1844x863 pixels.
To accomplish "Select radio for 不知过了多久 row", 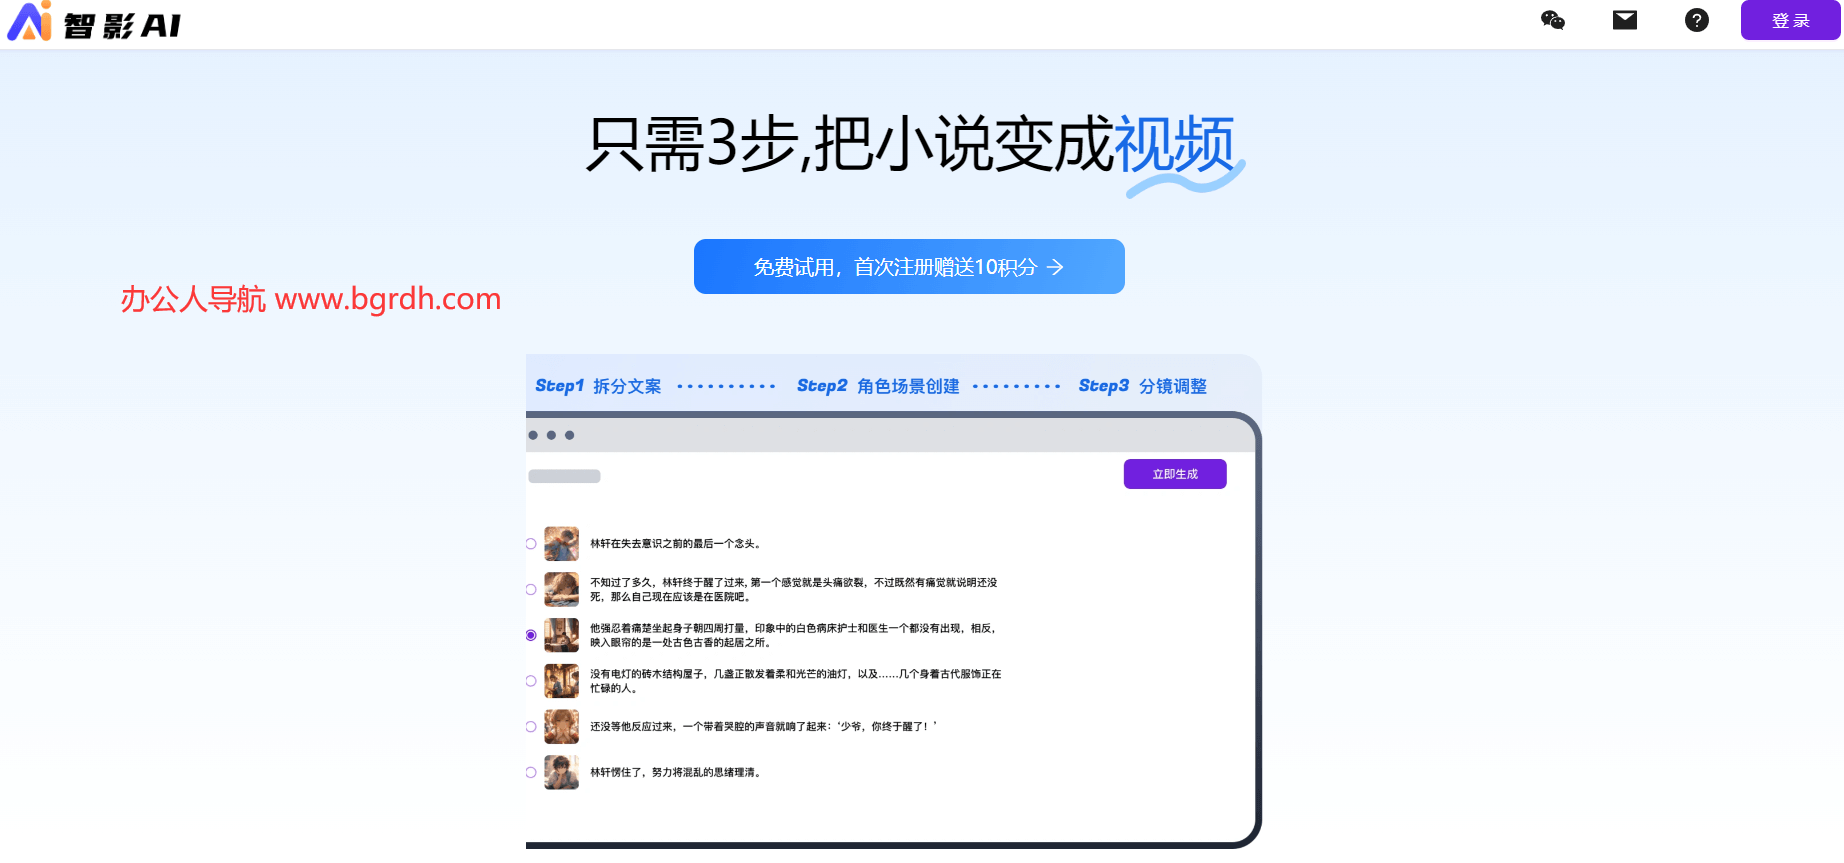I will pyautogui.click(x=531, y=589).
